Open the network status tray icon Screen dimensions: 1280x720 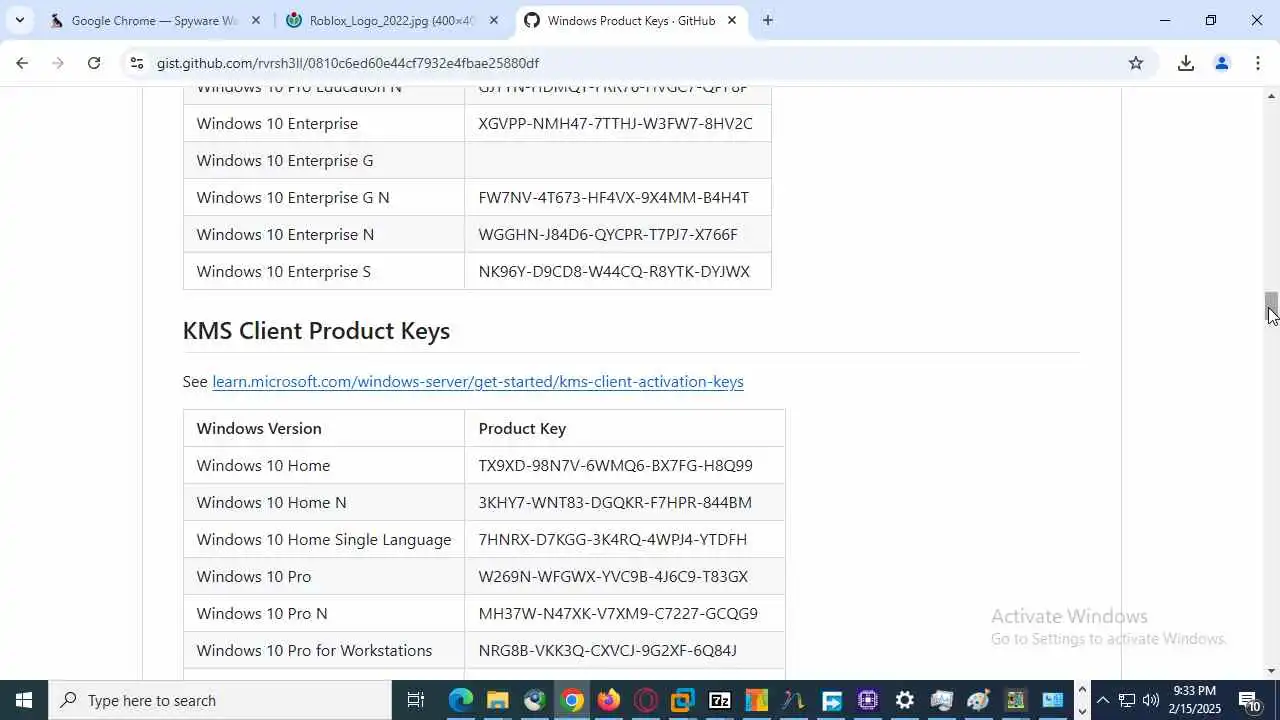coord(1127,700)
